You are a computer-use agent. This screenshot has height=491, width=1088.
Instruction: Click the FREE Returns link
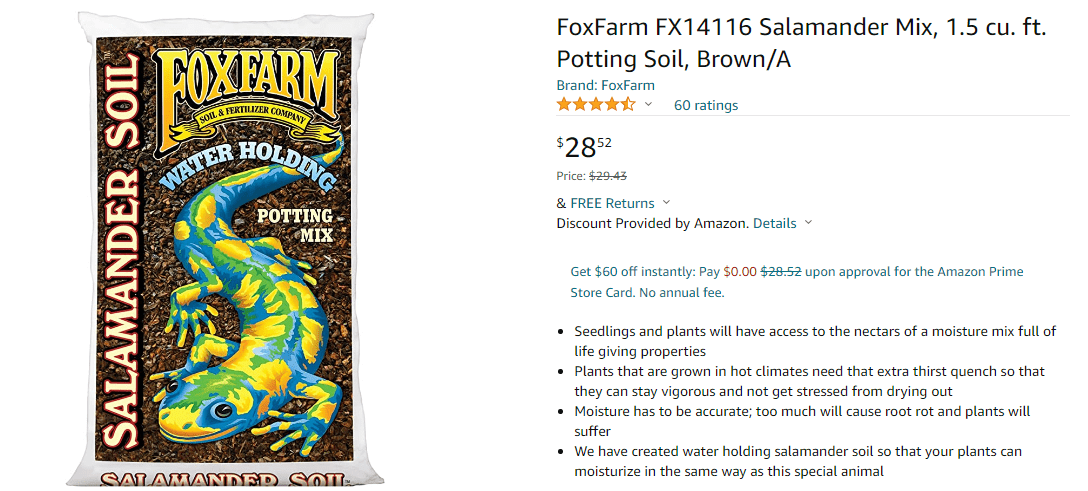[x=612, y=203]
